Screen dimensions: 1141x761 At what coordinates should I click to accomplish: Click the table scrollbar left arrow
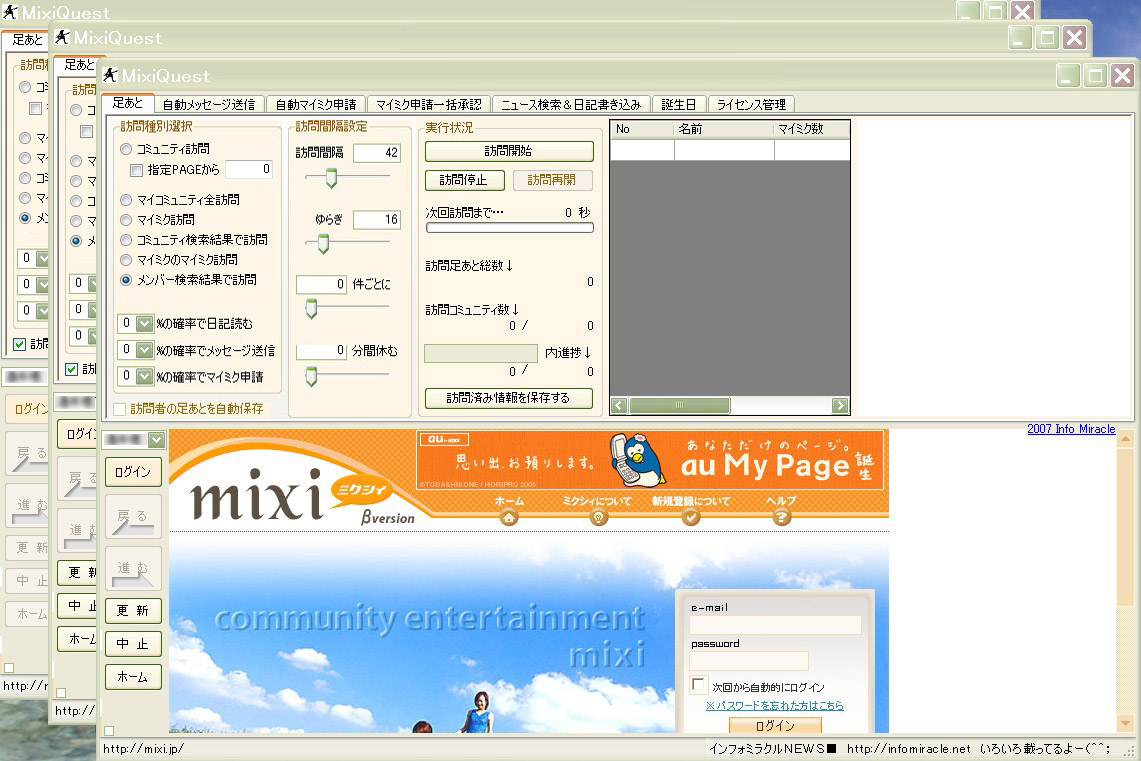point(619,405)
